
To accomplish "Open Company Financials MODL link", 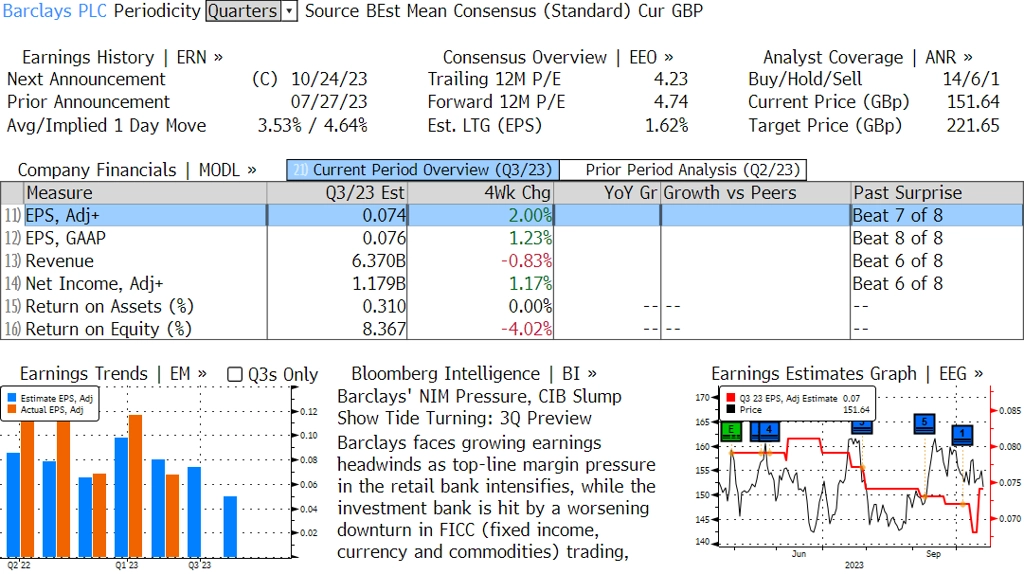I will 136,170.
